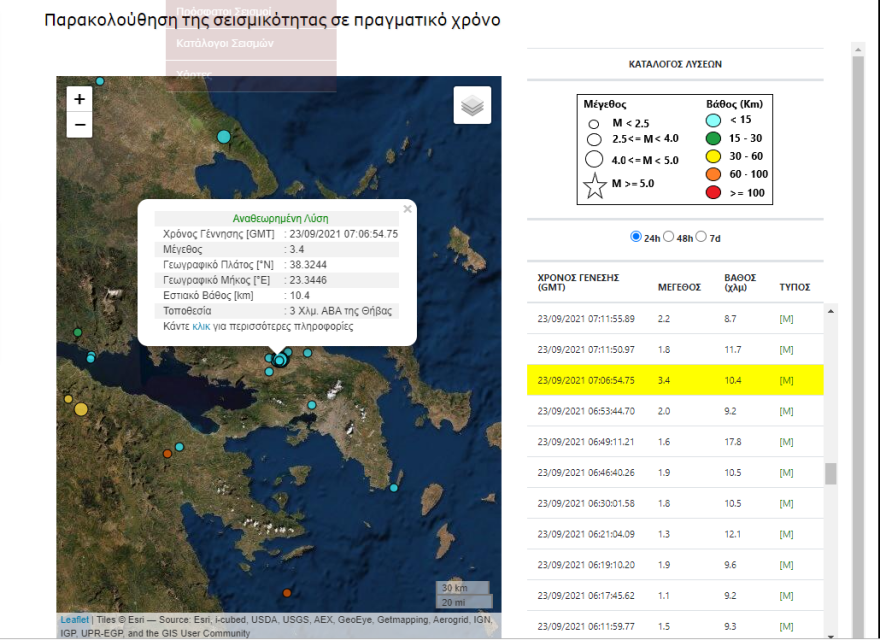This screenshot has height=640, width=880.
Task: Click the 2.5<=M<4.0 magnitude legend circle
Action: 594,139
